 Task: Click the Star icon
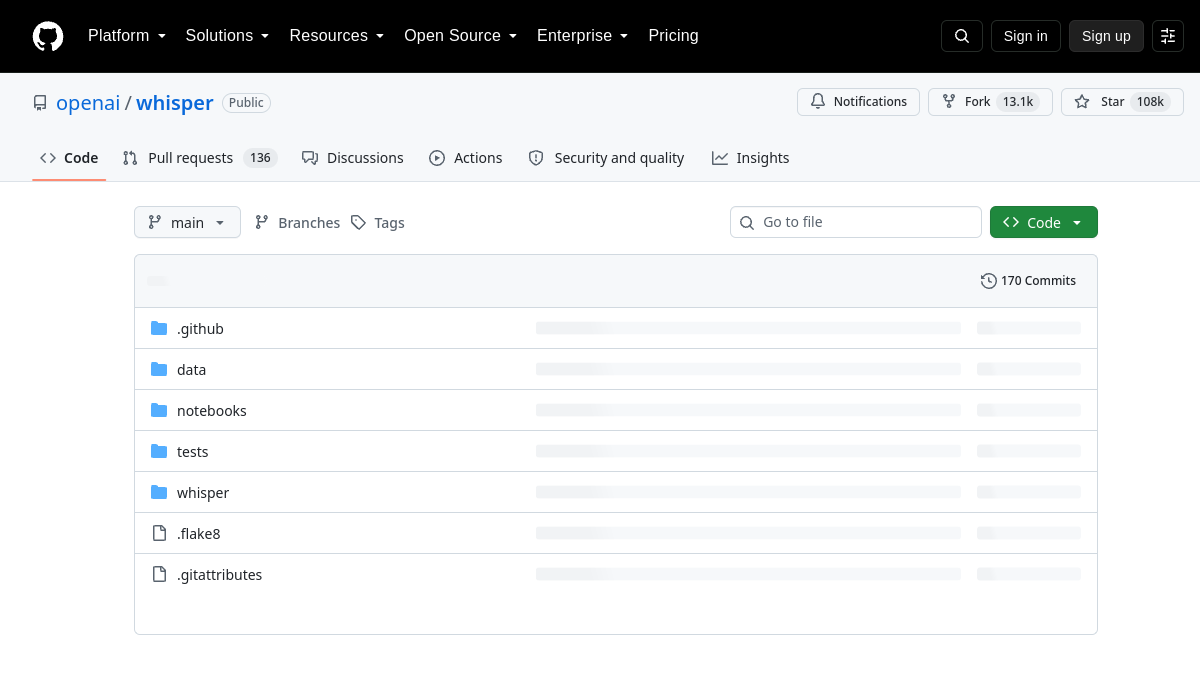point(1082,102)
